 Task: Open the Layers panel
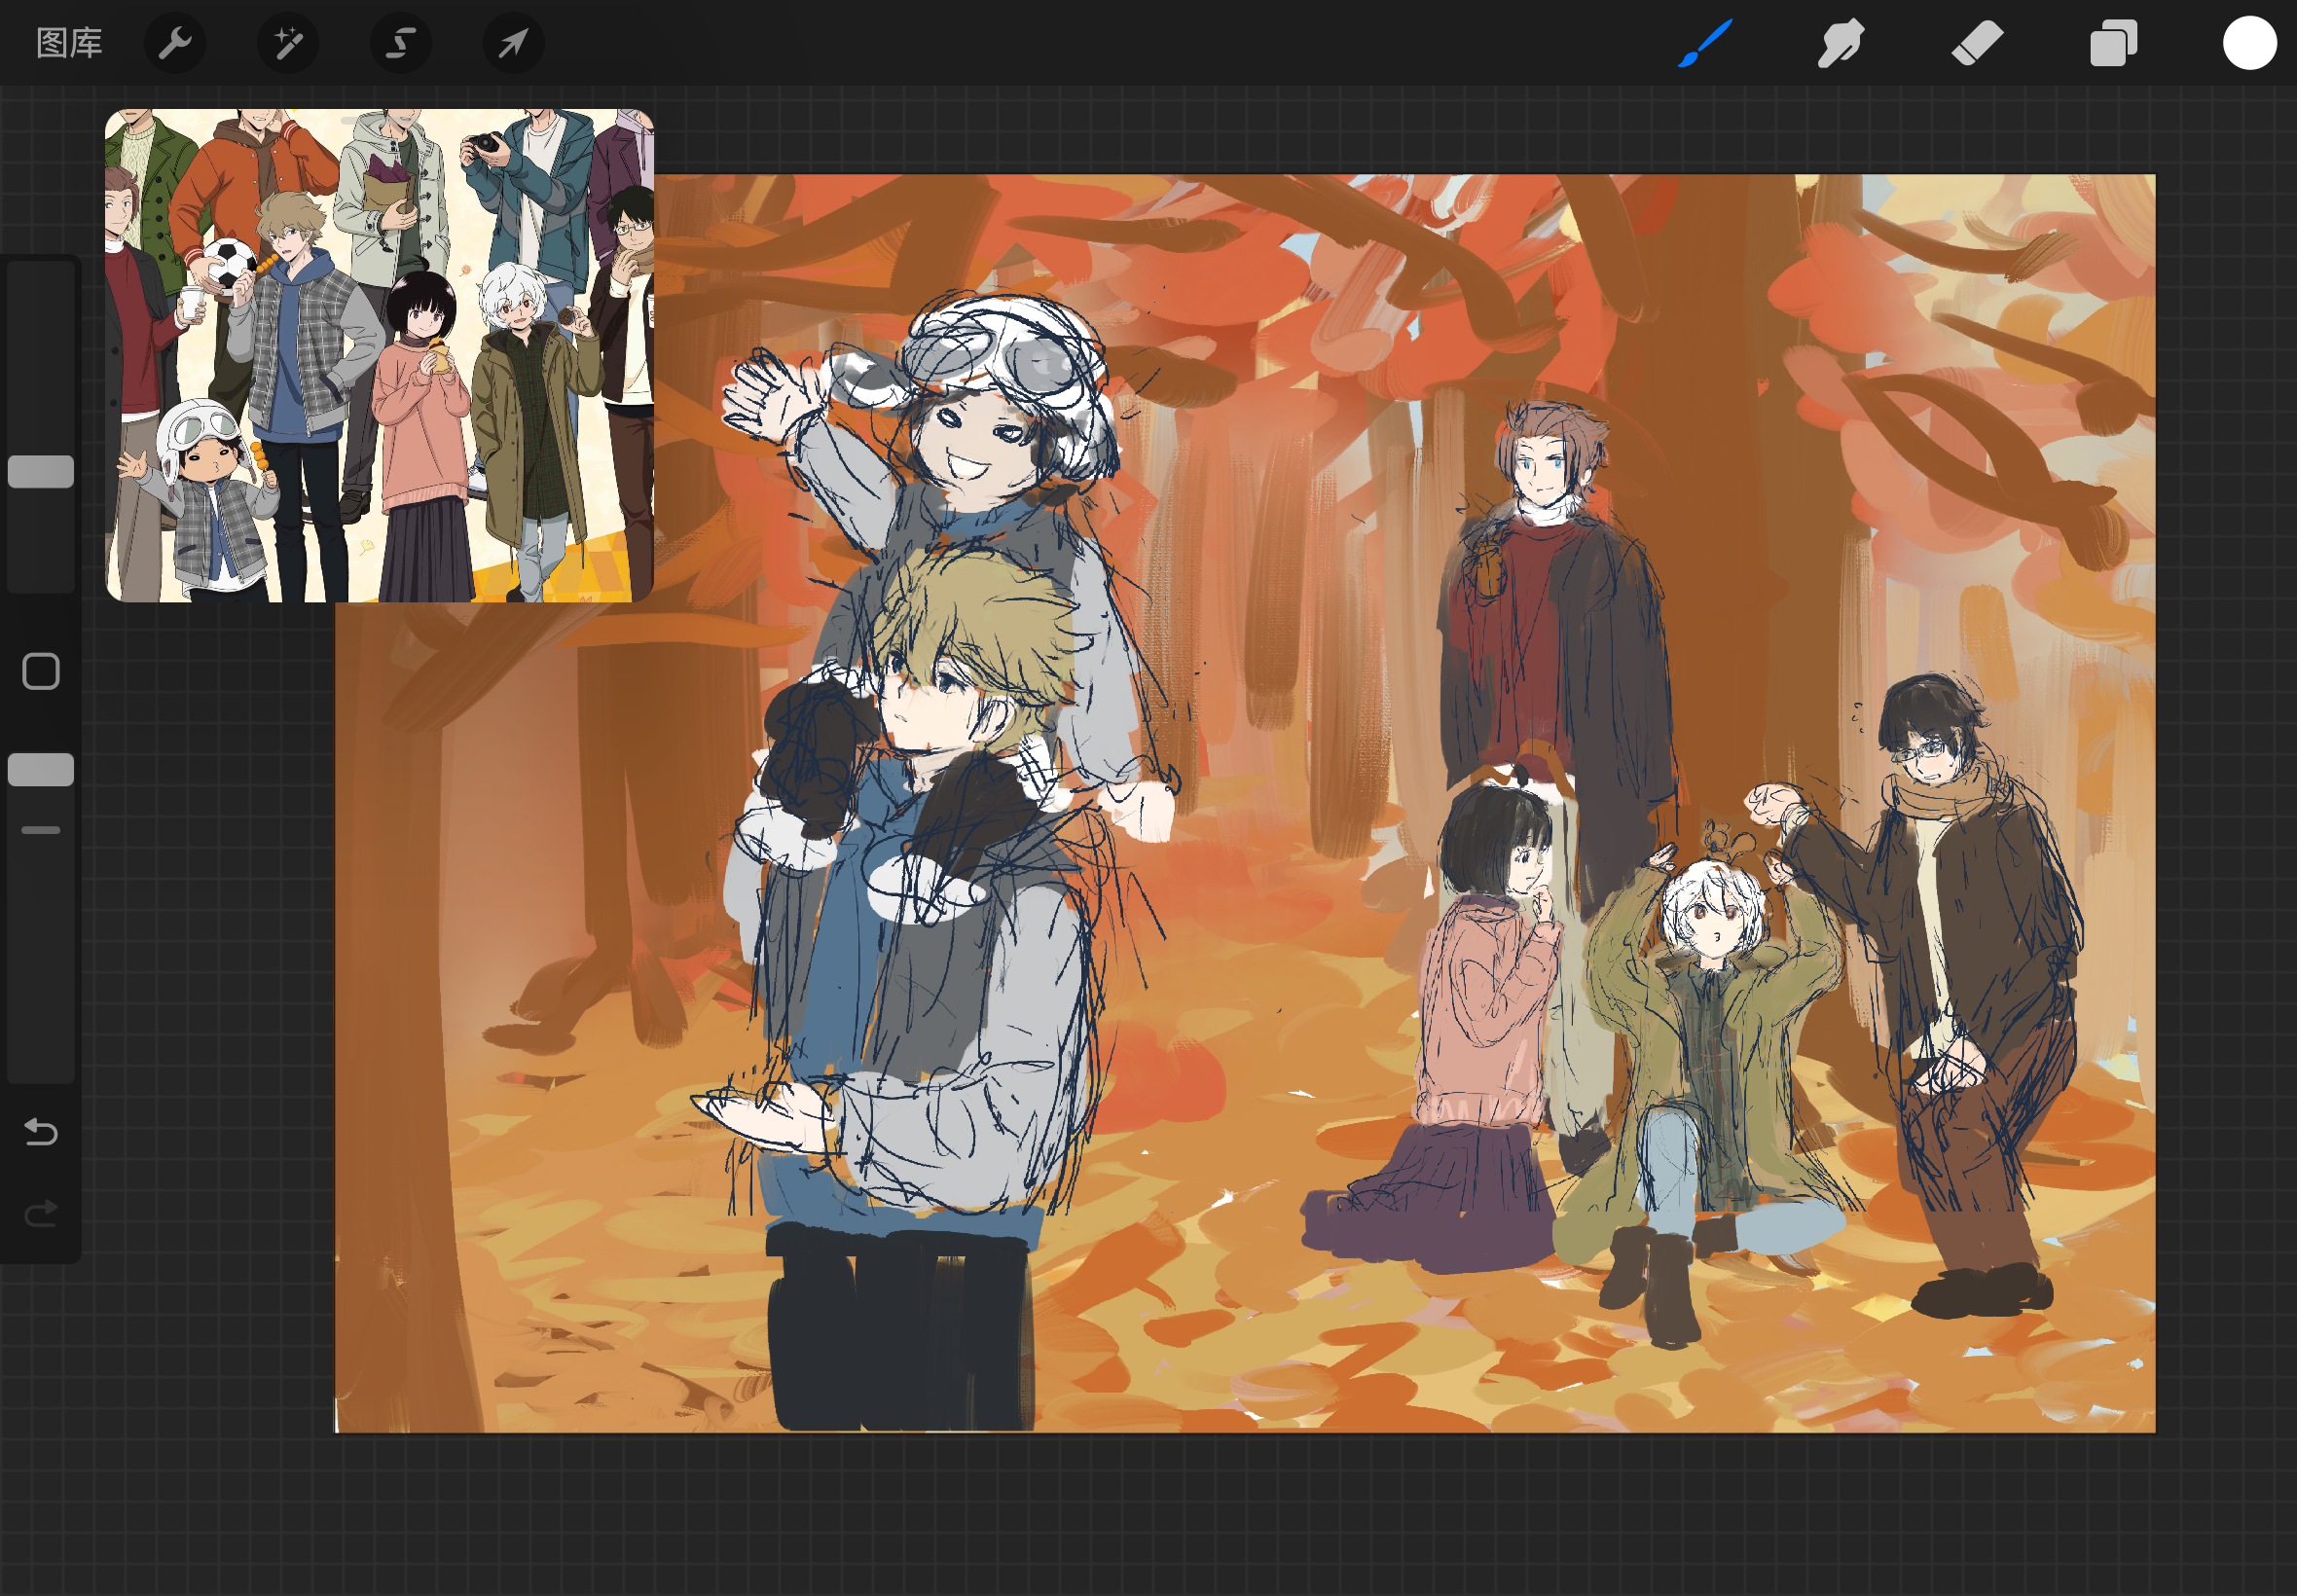click(x=2113, y=43)
